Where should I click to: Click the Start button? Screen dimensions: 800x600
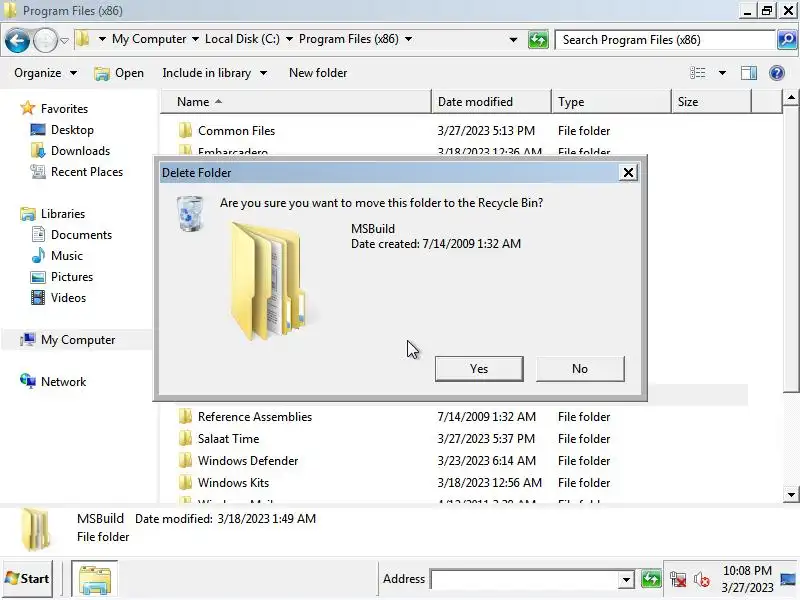point(28,579)
